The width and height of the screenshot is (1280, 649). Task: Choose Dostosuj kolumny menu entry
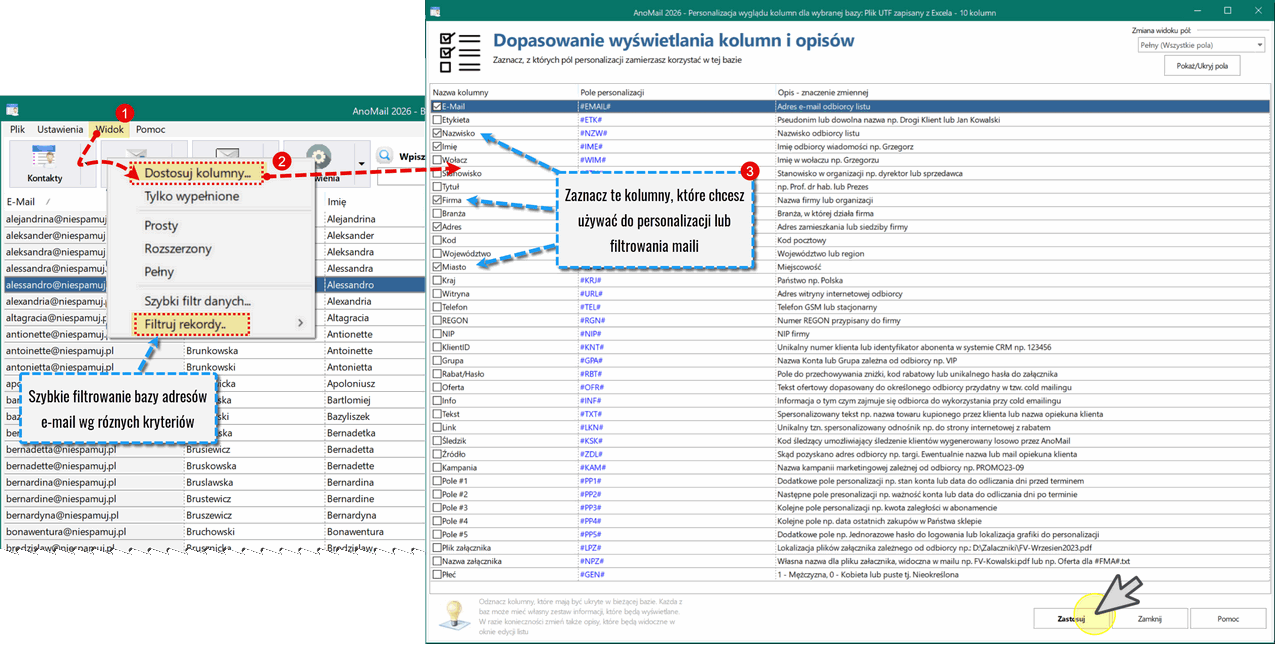198,173
